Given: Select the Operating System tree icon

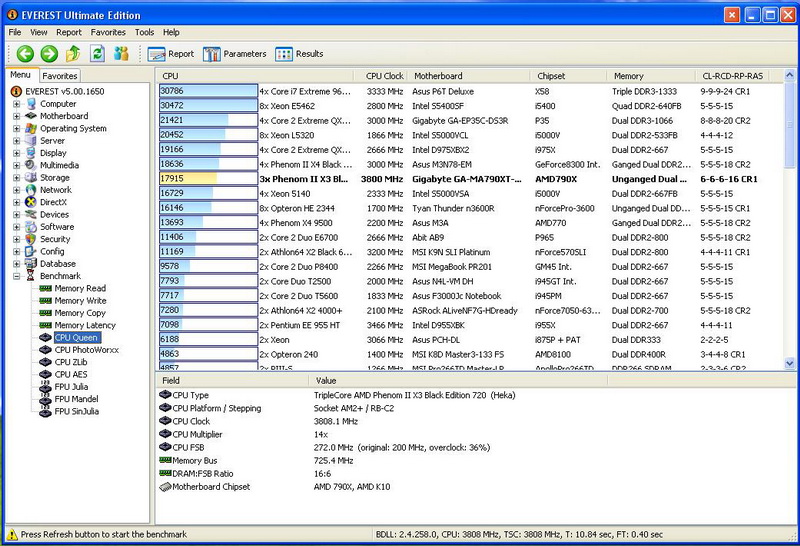Looking at the screenshot, I should pos(31,128).
